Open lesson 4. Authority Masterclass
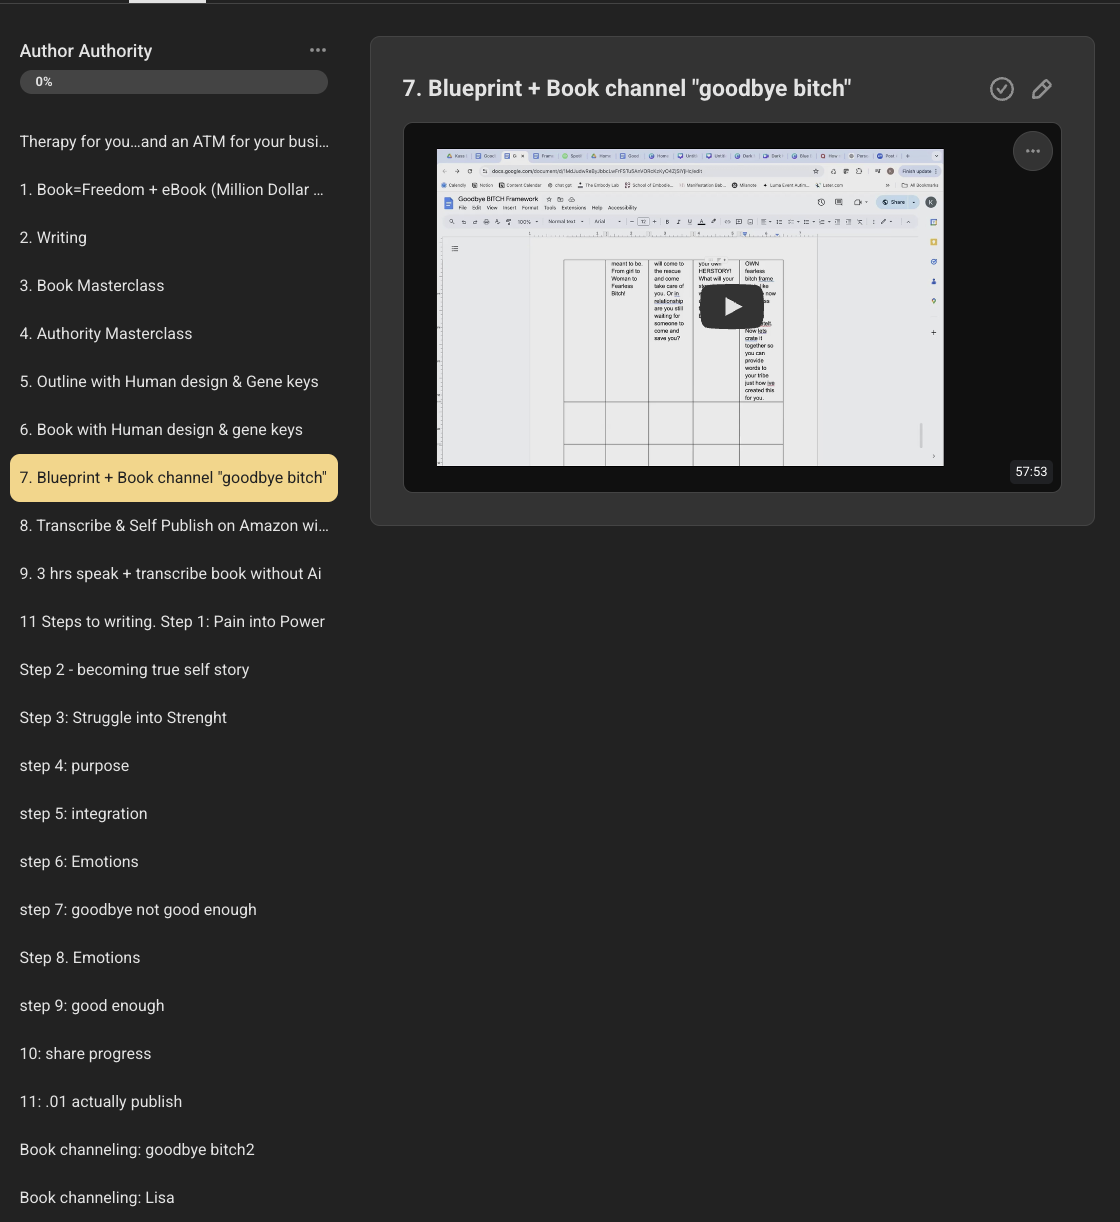This screenshot has width=1120, height=1222. pos(174,334)
